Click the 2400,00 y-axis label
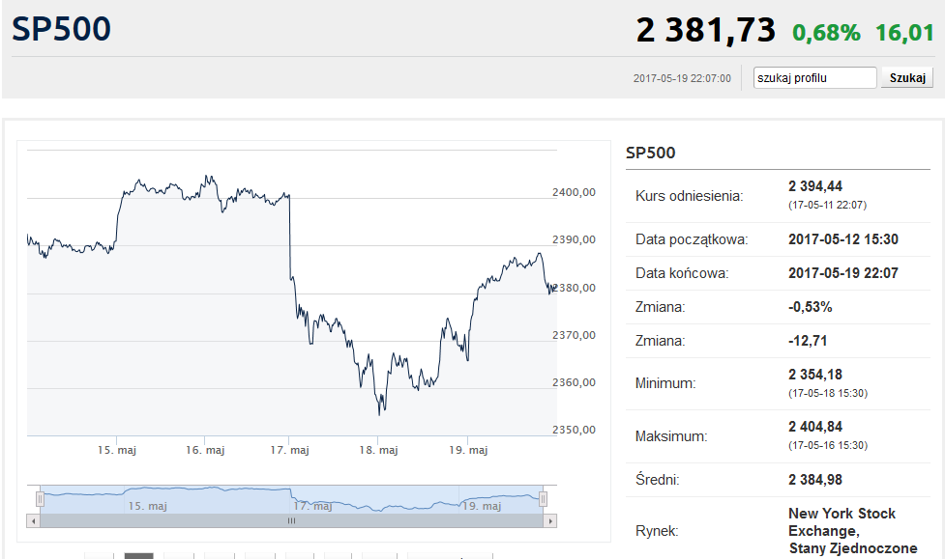Screen dimensions: 945x559 pos(574,192)
